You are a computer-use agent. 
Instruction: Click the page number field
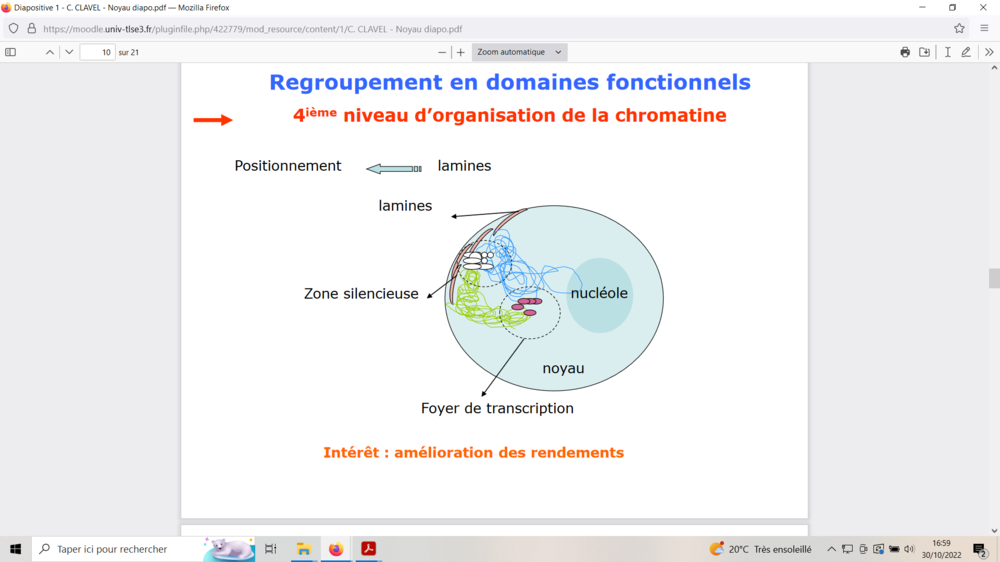97,52
